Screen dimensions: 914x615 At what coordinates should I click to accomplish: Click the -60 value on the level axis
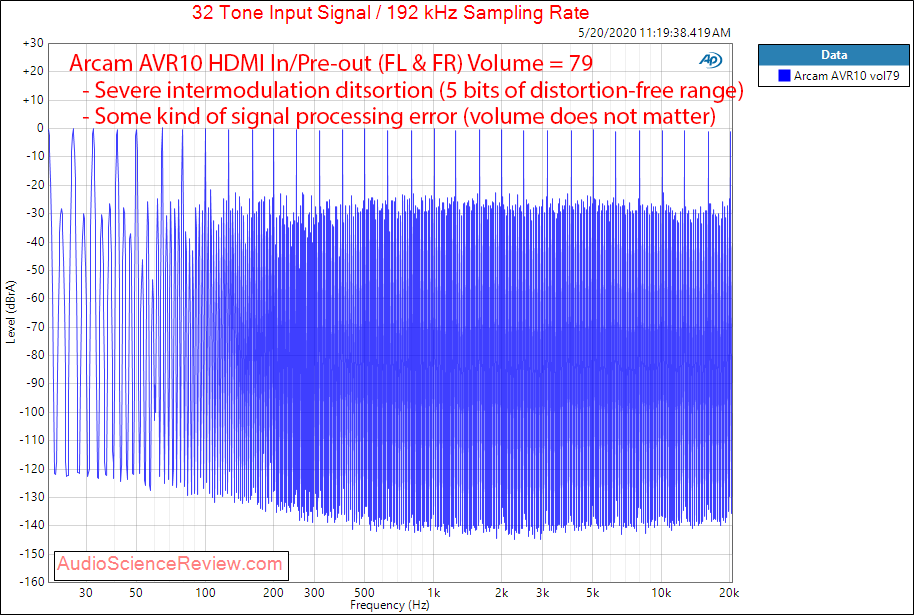[x=35, y=298]
